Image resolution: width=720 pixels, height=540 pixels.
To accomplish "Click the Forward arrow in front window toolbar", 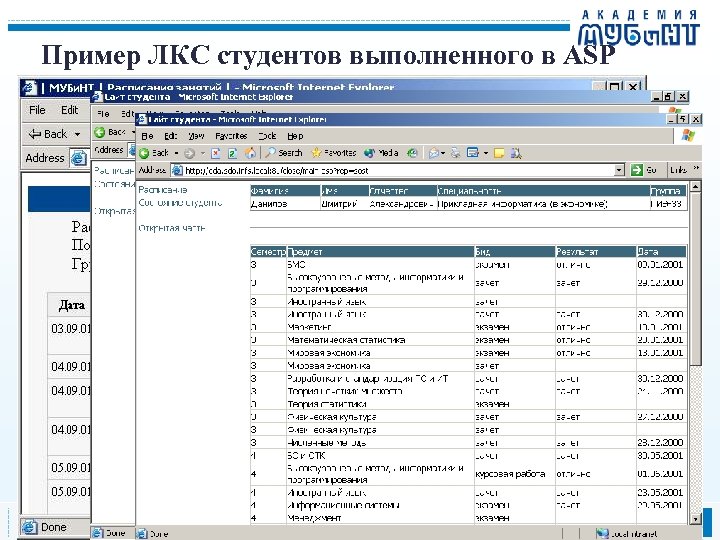I will [x=189, y=153].
